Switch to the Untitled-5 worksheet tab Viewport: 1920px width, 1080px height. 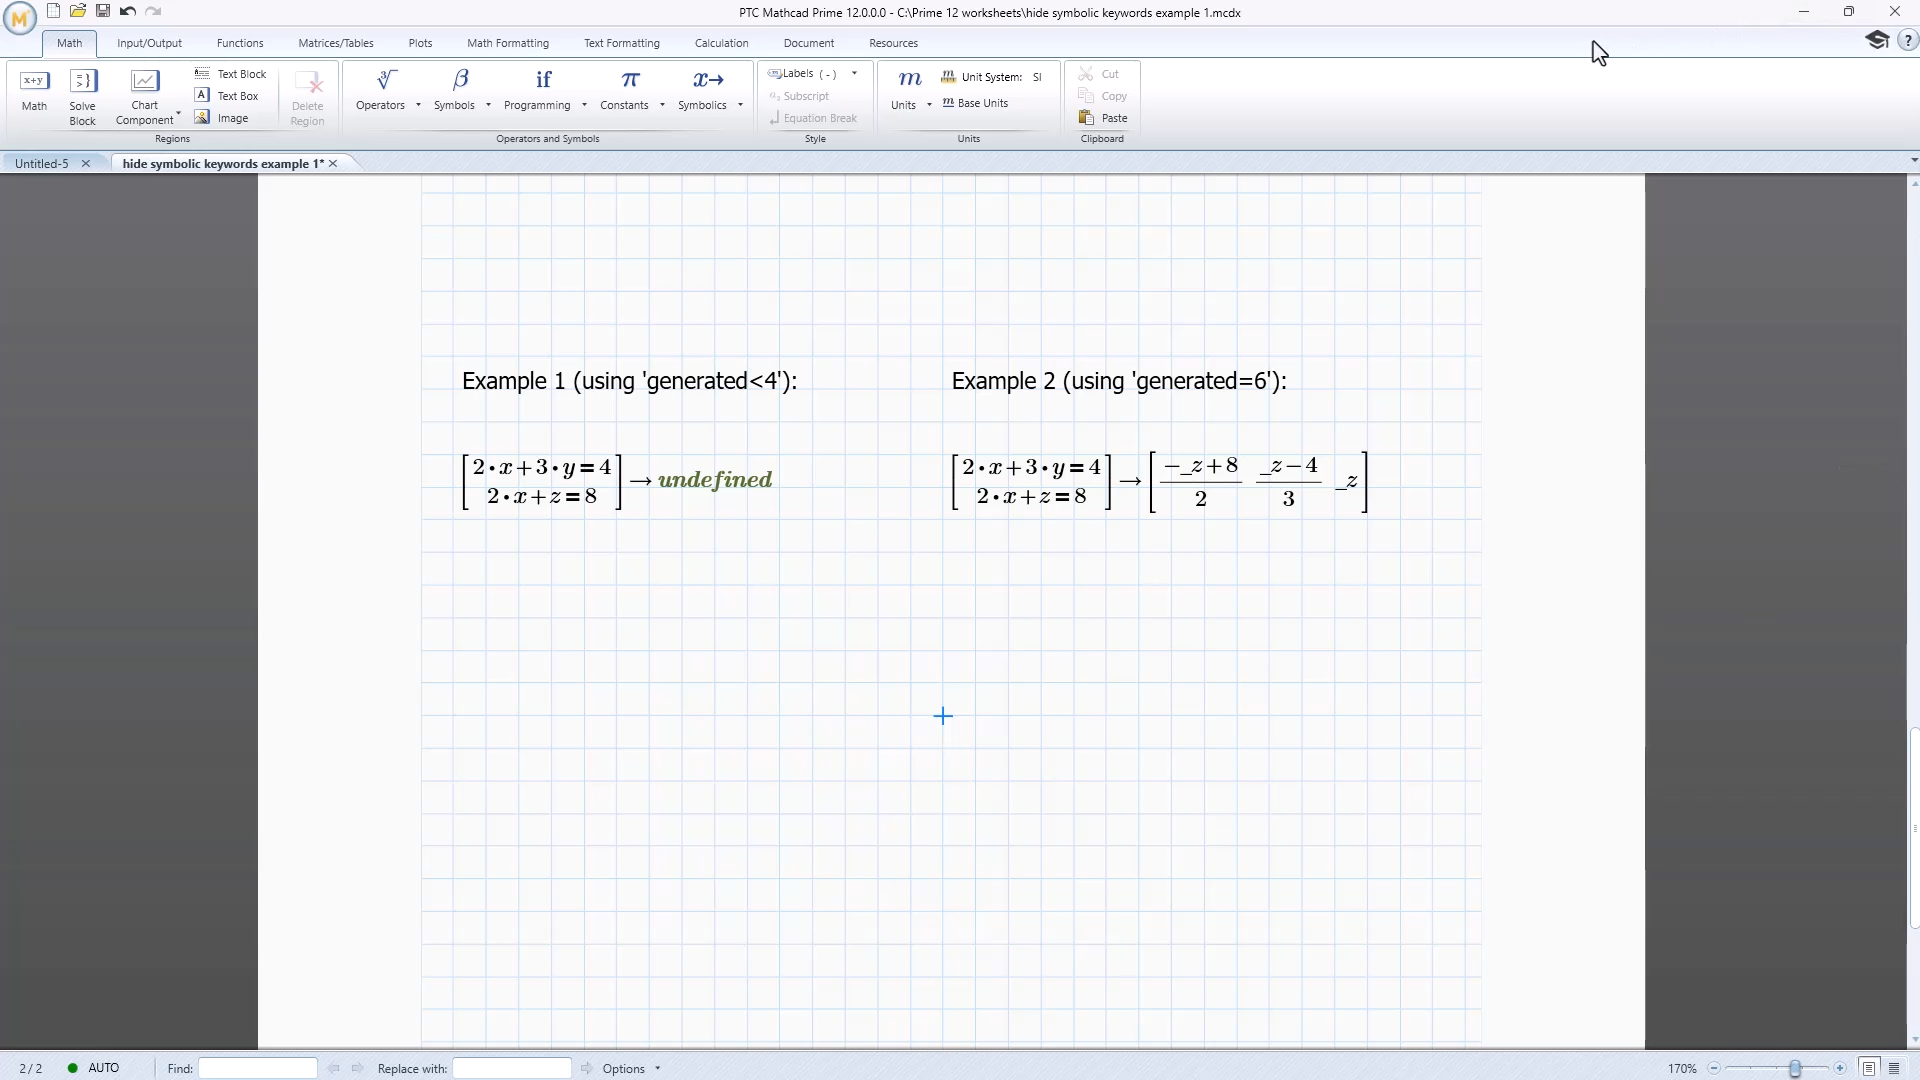[42, 163]
